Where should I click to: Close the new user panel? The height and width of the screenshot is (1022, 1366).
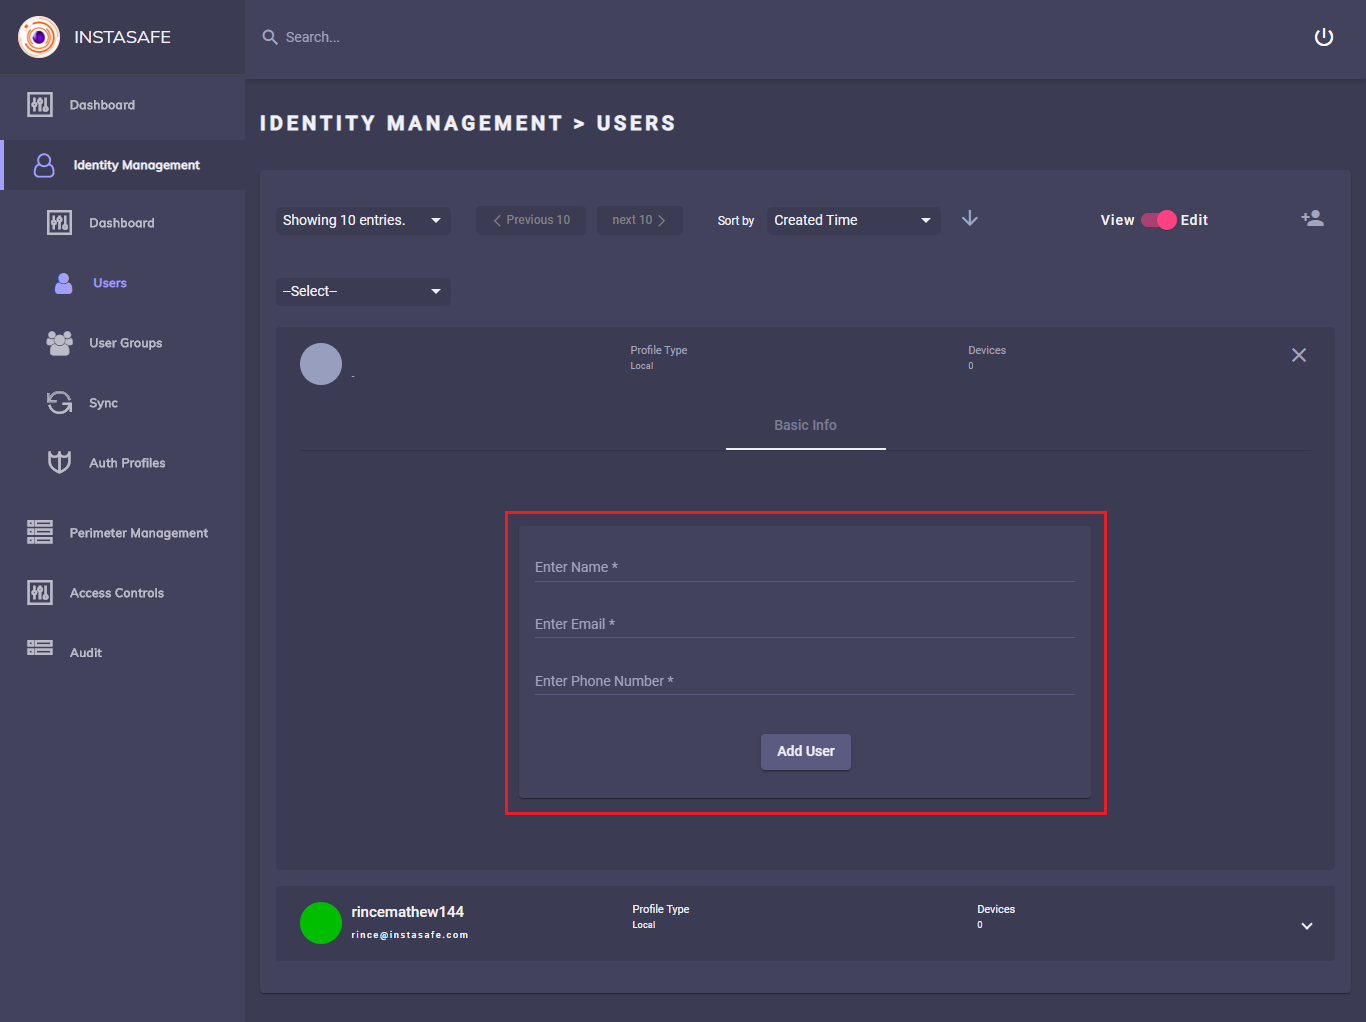point(1299,355)
